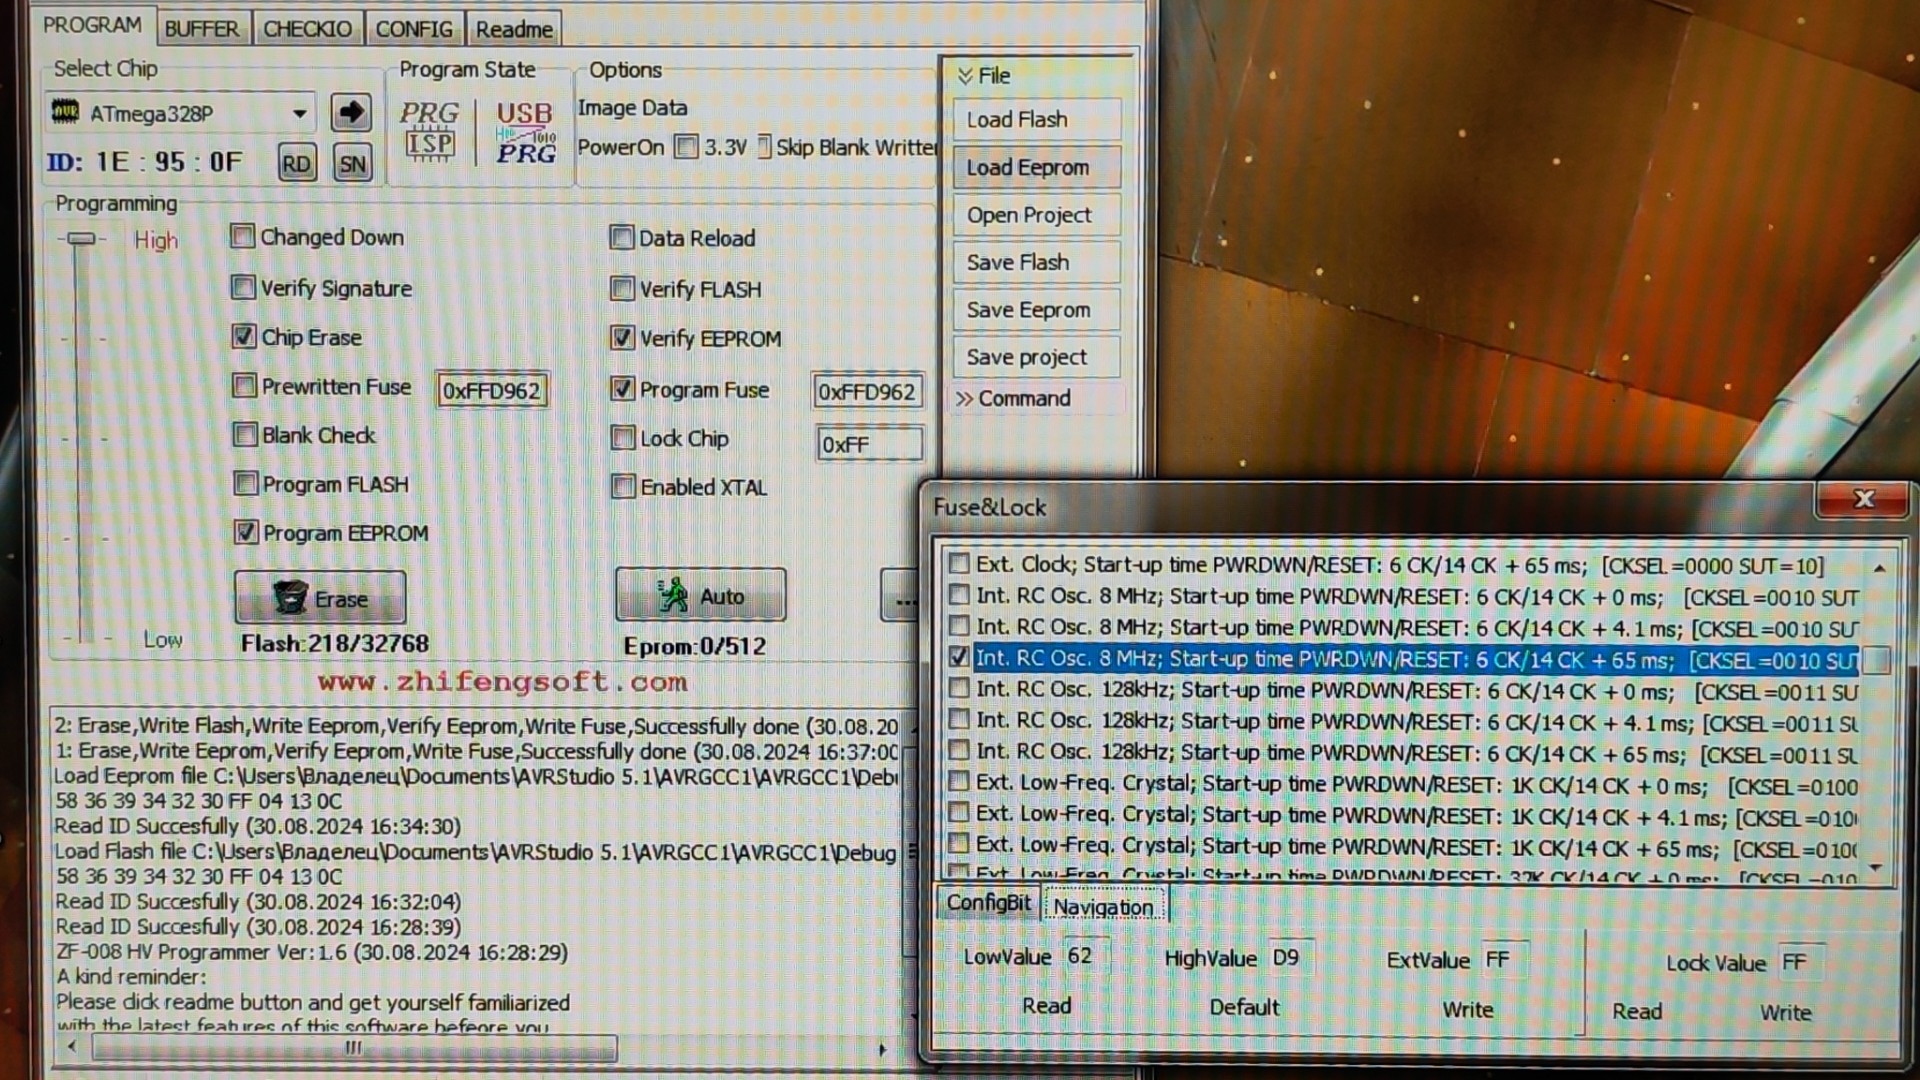Image resolution: width=1920 pixels, height=1080 pixels.
Task: Click the PRG ISP program state icon
Action: (x=430, y=130)
